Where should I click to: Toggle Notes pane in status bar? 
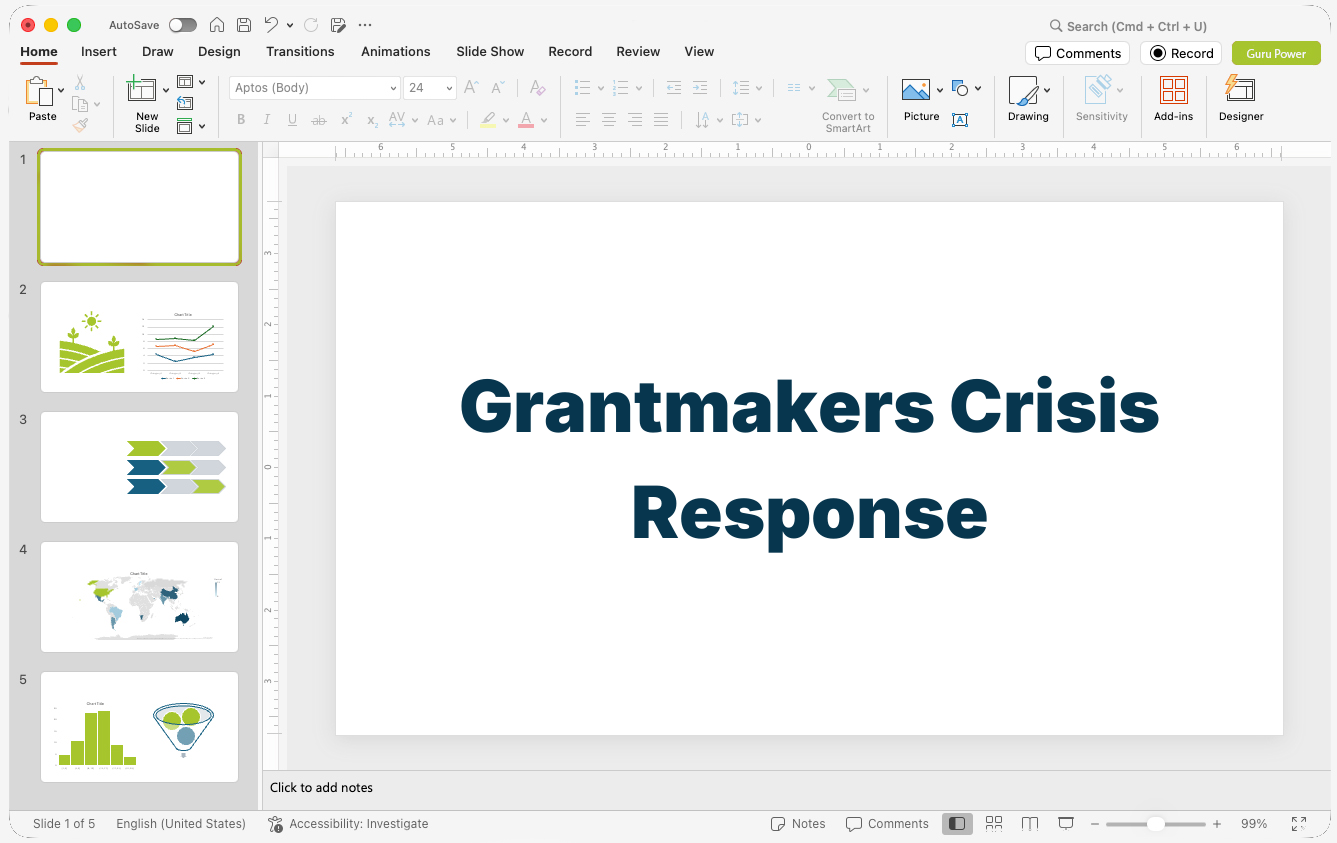[x=798, y=824]
